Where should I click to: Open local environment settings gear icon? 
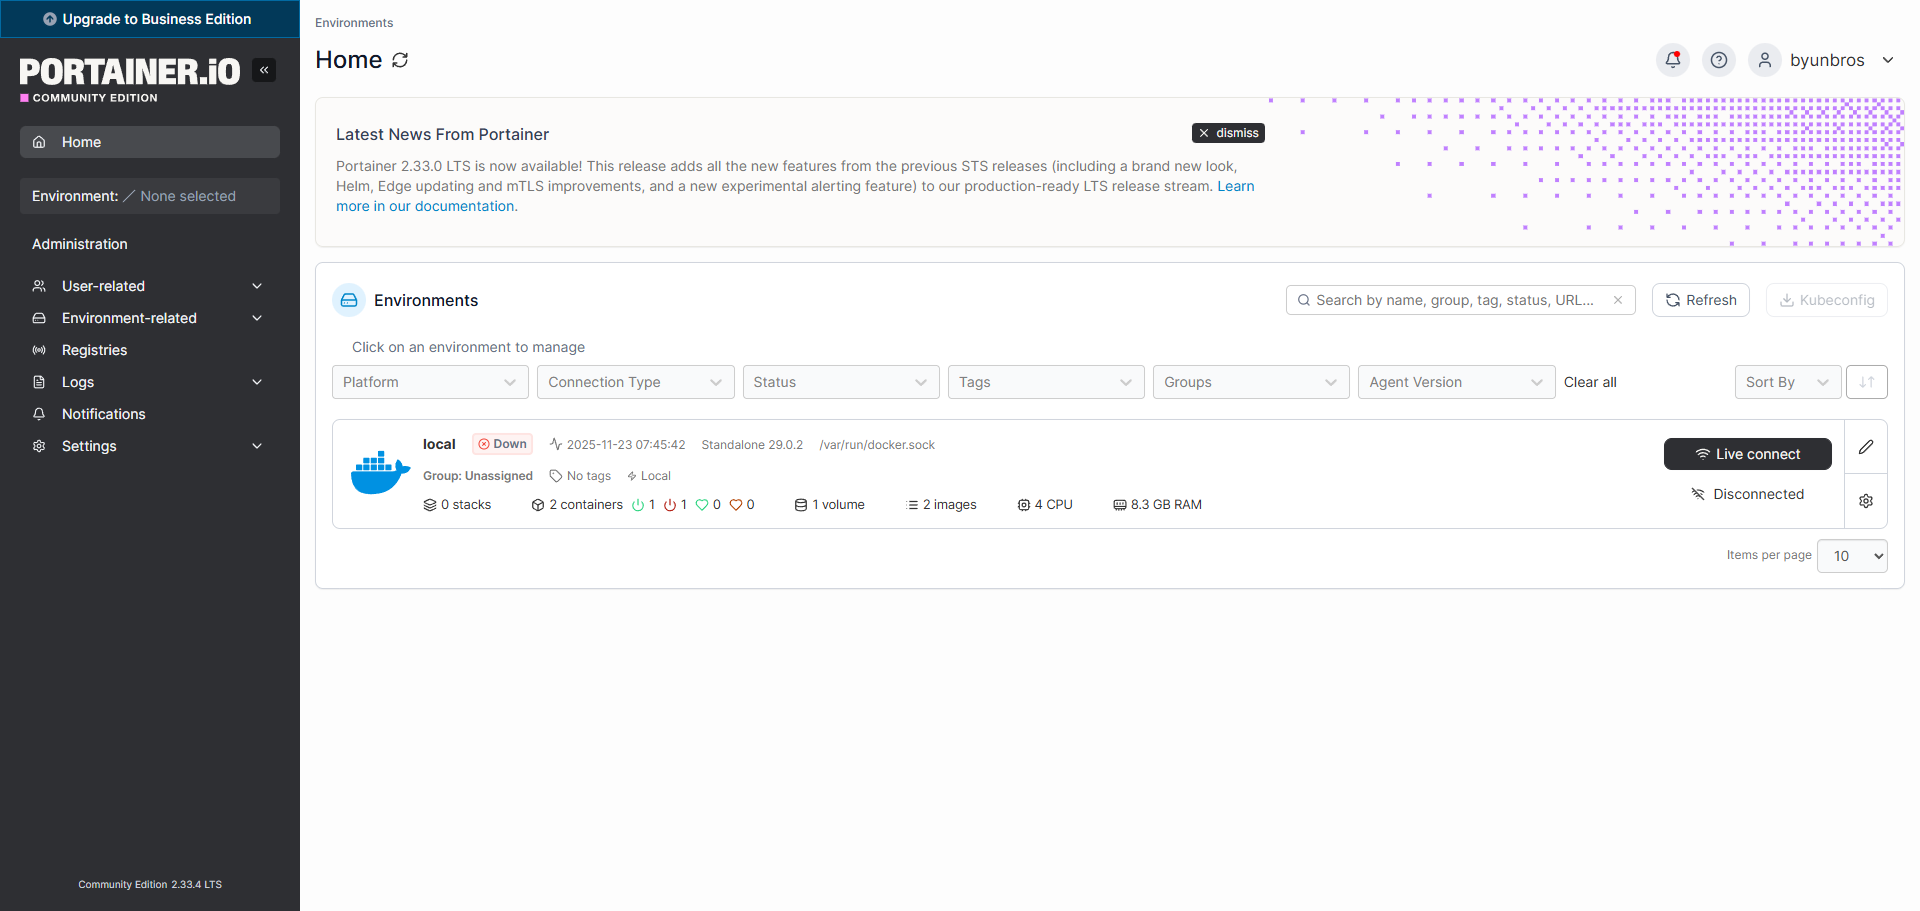pos(1866,501)
